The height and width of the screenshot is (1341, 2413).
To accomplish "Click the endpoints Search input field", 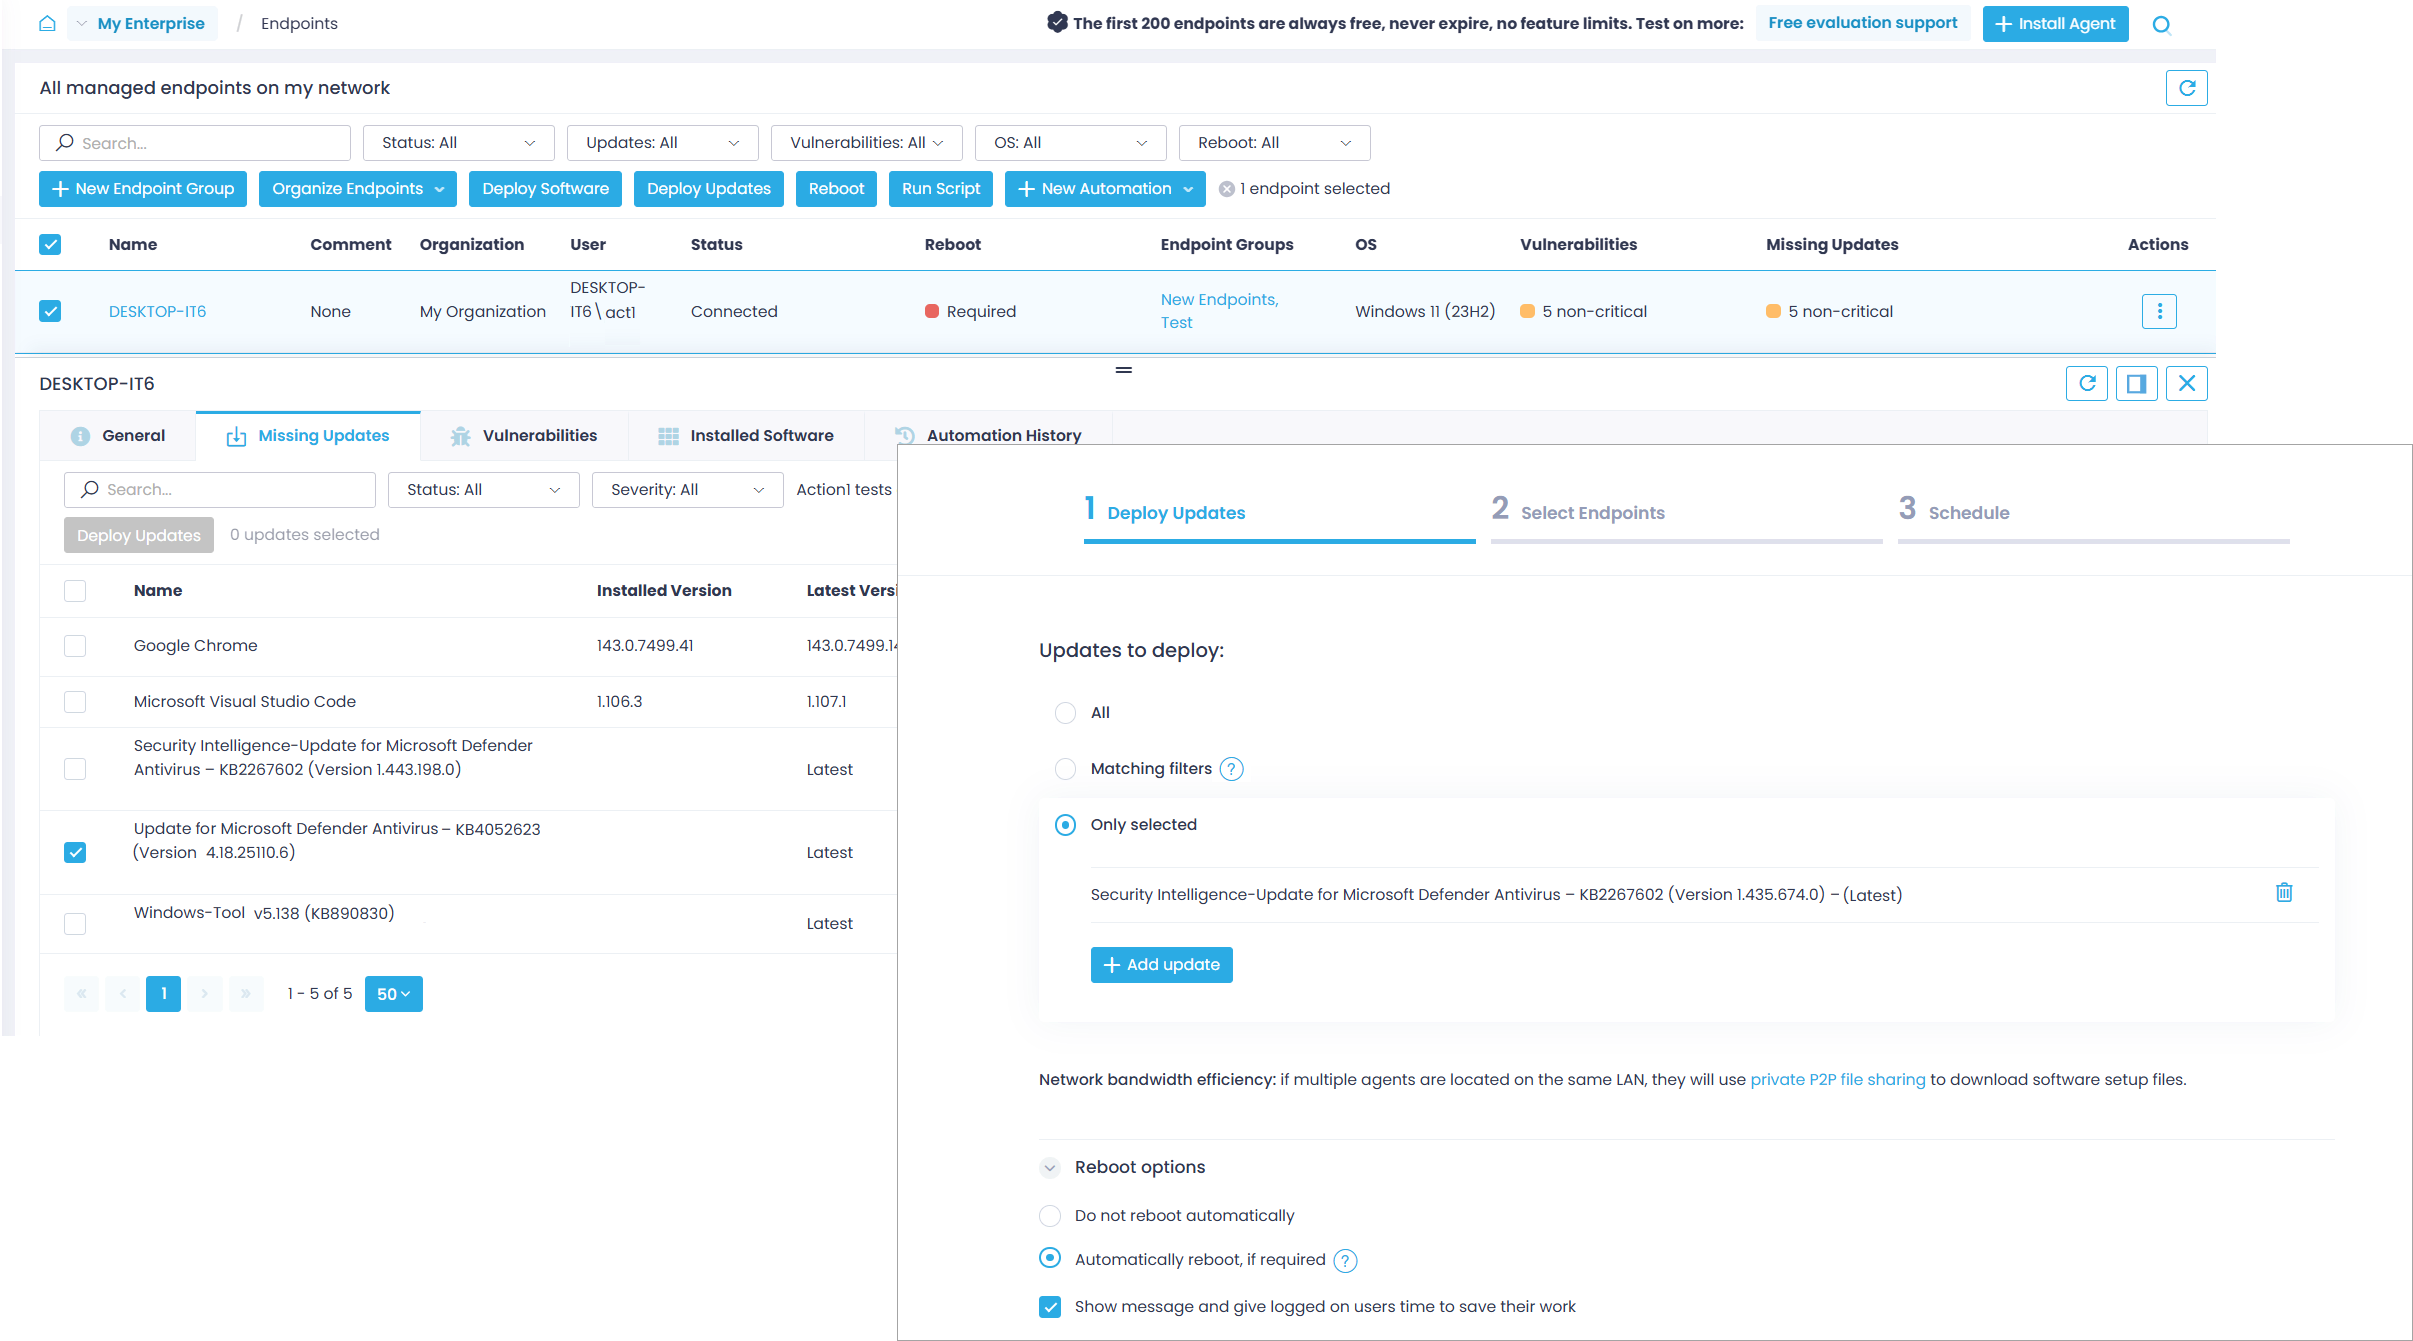I will point(194,142).
